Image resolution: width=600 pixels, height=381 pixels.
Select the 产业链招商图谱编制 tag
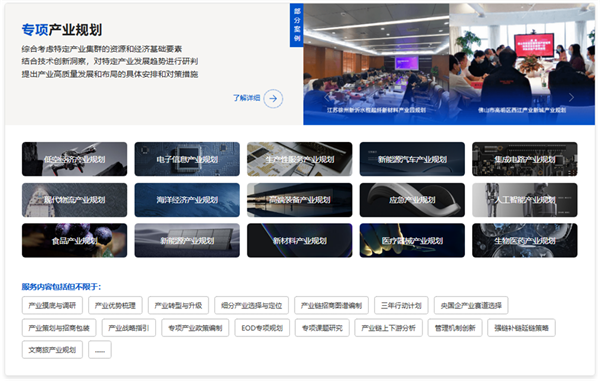pyautogui.click(x=331, y=305)
